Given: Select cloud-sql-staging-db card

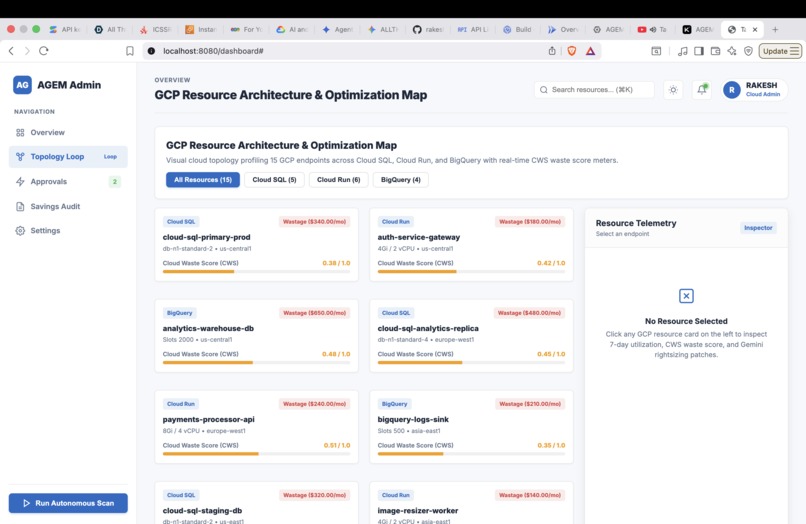Looking at the screenshot, I should 257,503.
